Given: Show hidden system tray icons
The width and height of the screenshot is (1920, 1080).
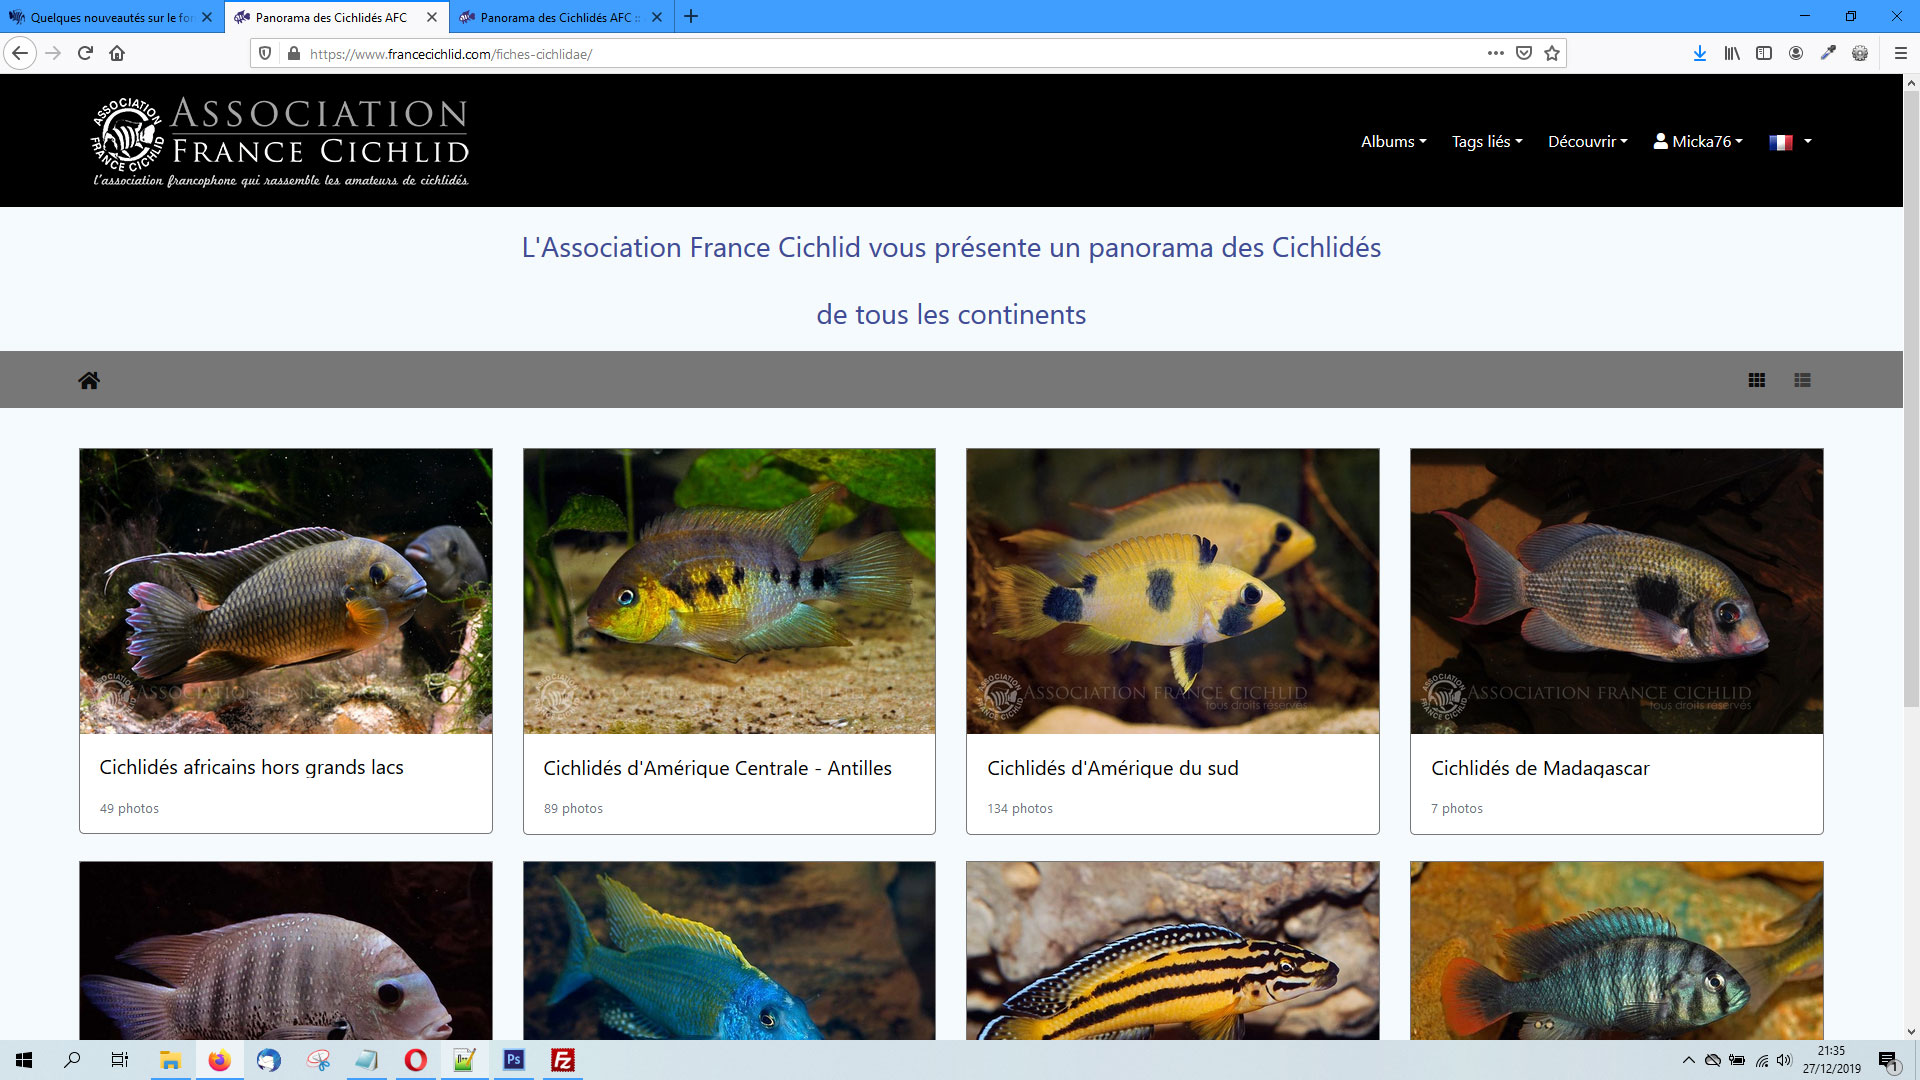Looking at the screenshot, I should pos(1689,1060).
